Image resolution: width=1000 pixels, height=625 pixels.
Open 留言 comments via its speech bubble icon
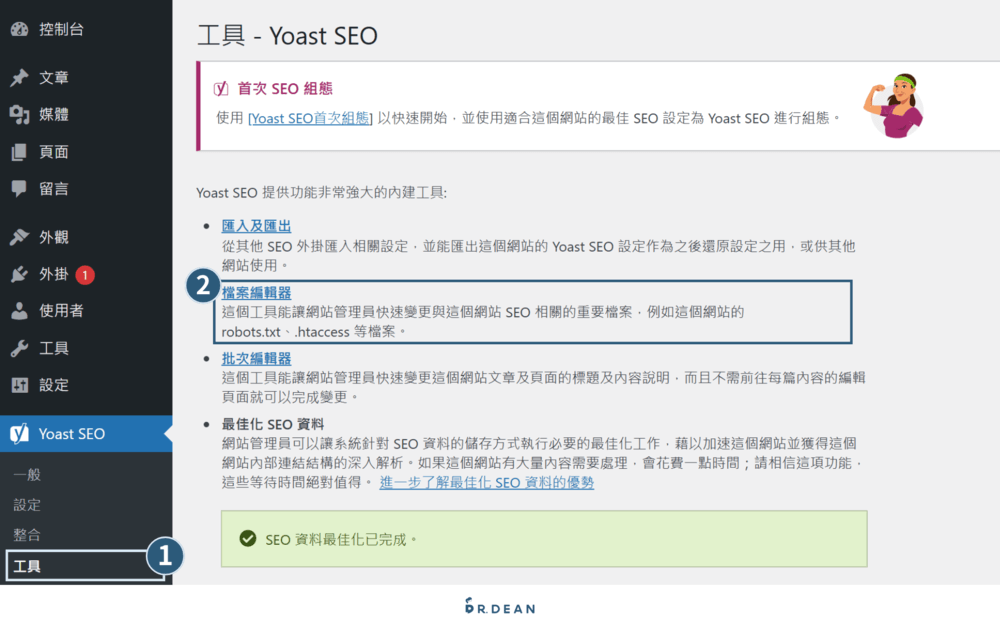(21, 188)
